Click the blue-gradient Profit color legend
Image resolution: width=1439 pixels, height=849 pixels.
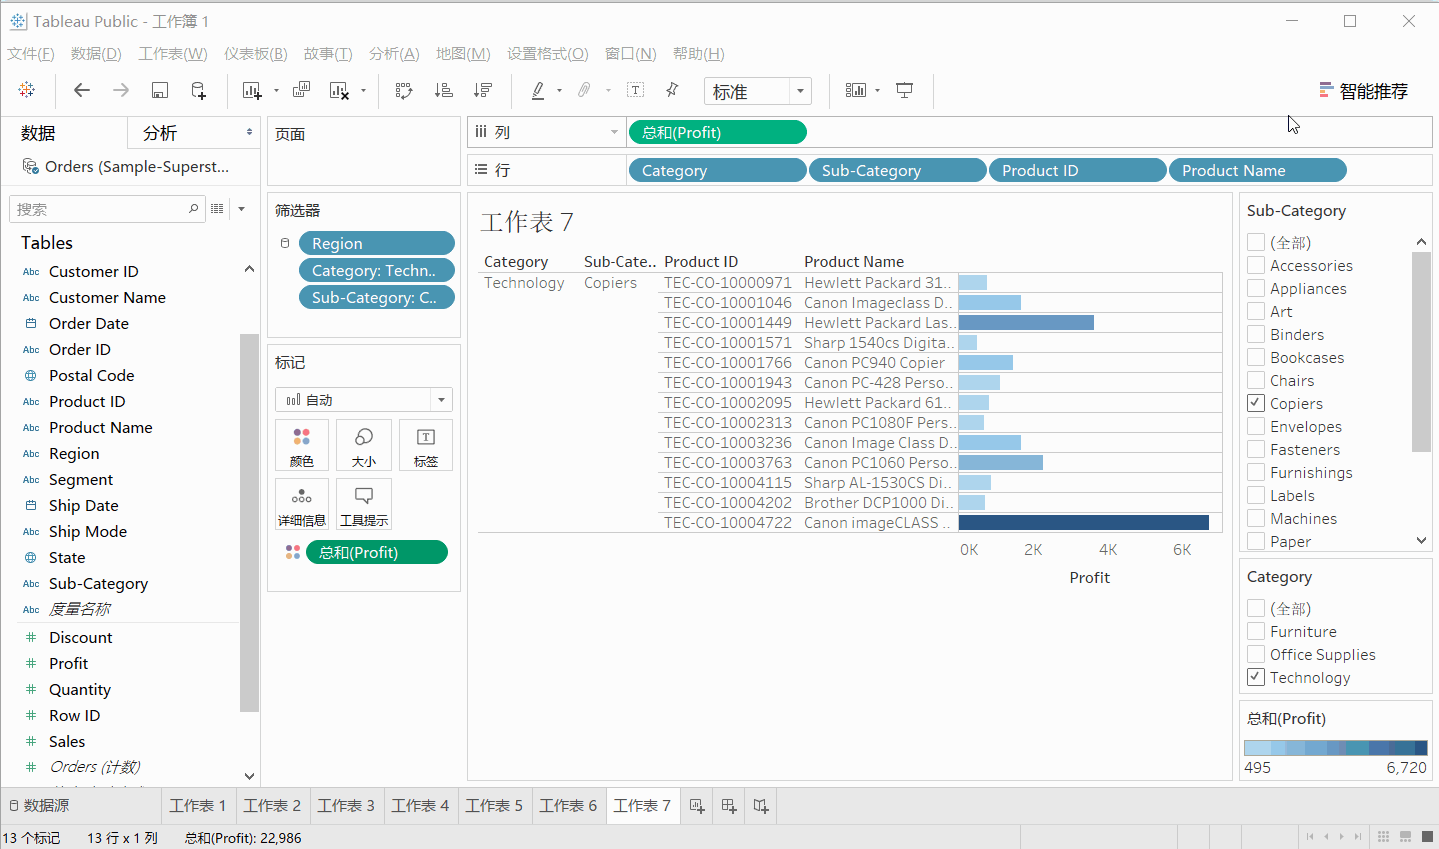coord(1334,746)
